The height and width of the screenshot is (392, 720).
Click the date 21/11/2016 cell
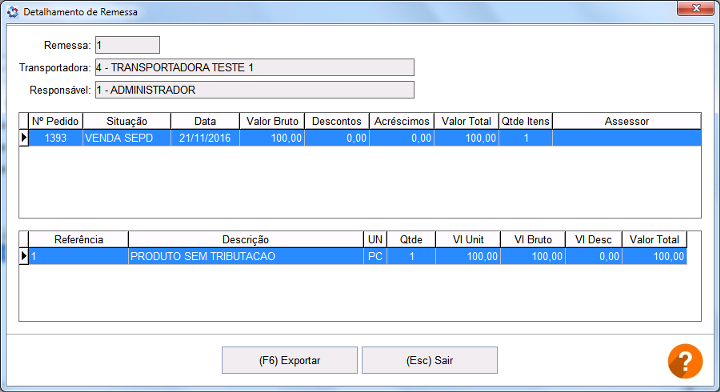point(205,138)
